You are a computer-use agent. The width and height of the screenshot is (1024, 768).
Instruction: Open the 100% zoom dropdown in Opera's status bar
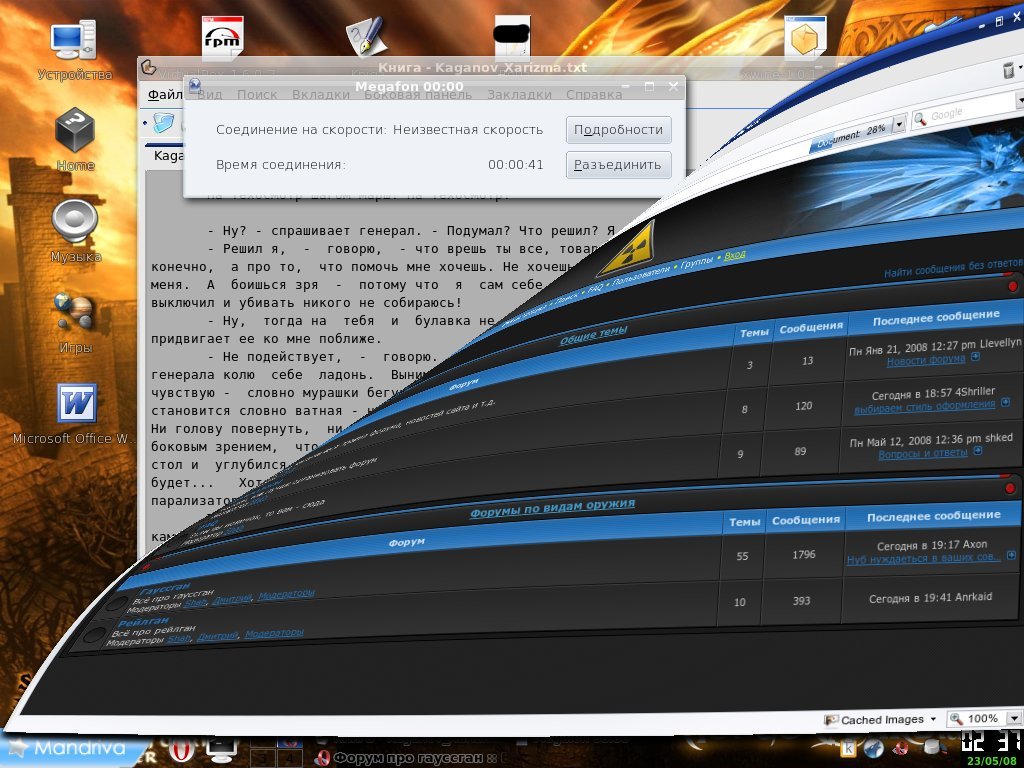coord(1014,718)
